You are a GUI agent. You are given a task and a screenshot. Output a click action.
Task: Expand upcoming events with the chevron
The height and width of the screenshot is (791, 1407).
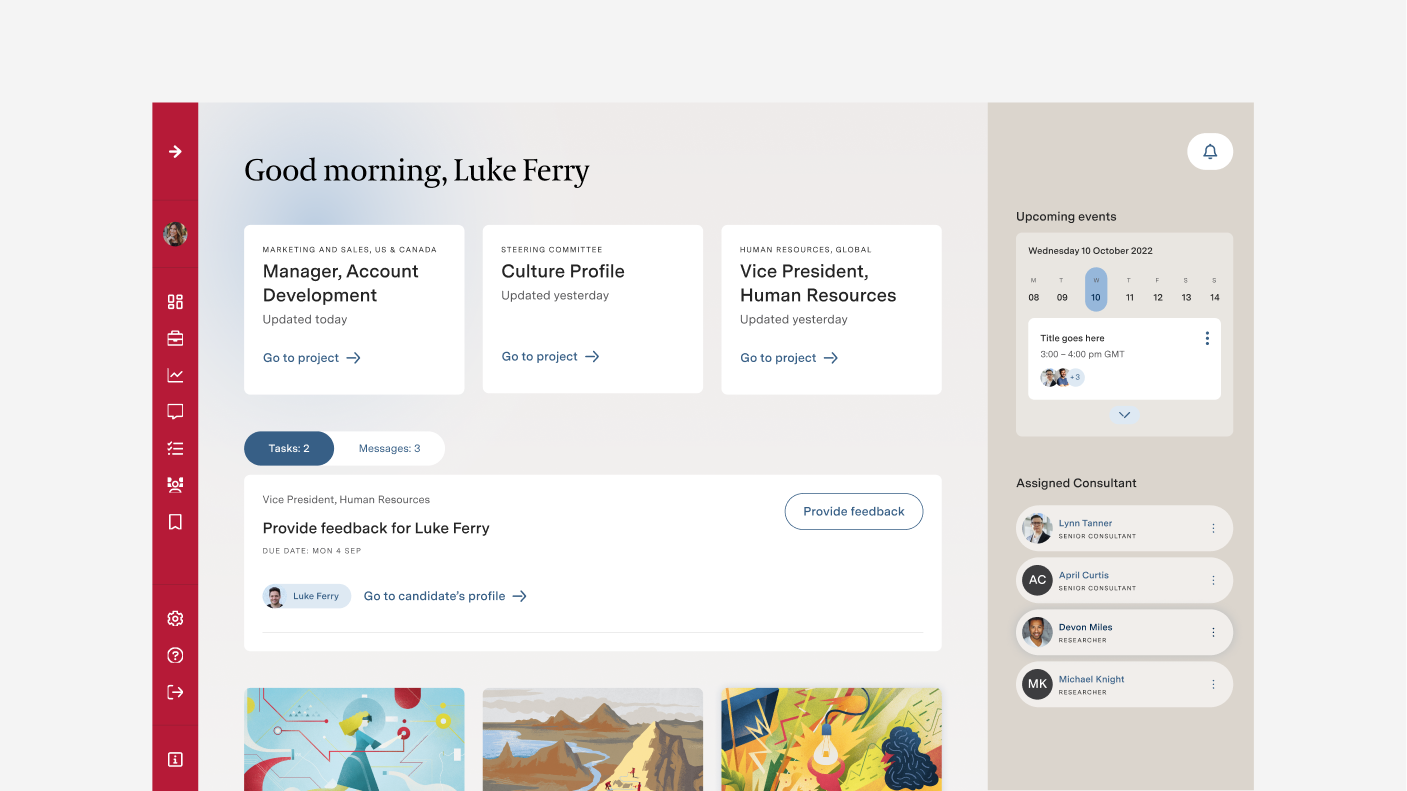tap(1124, 415)
